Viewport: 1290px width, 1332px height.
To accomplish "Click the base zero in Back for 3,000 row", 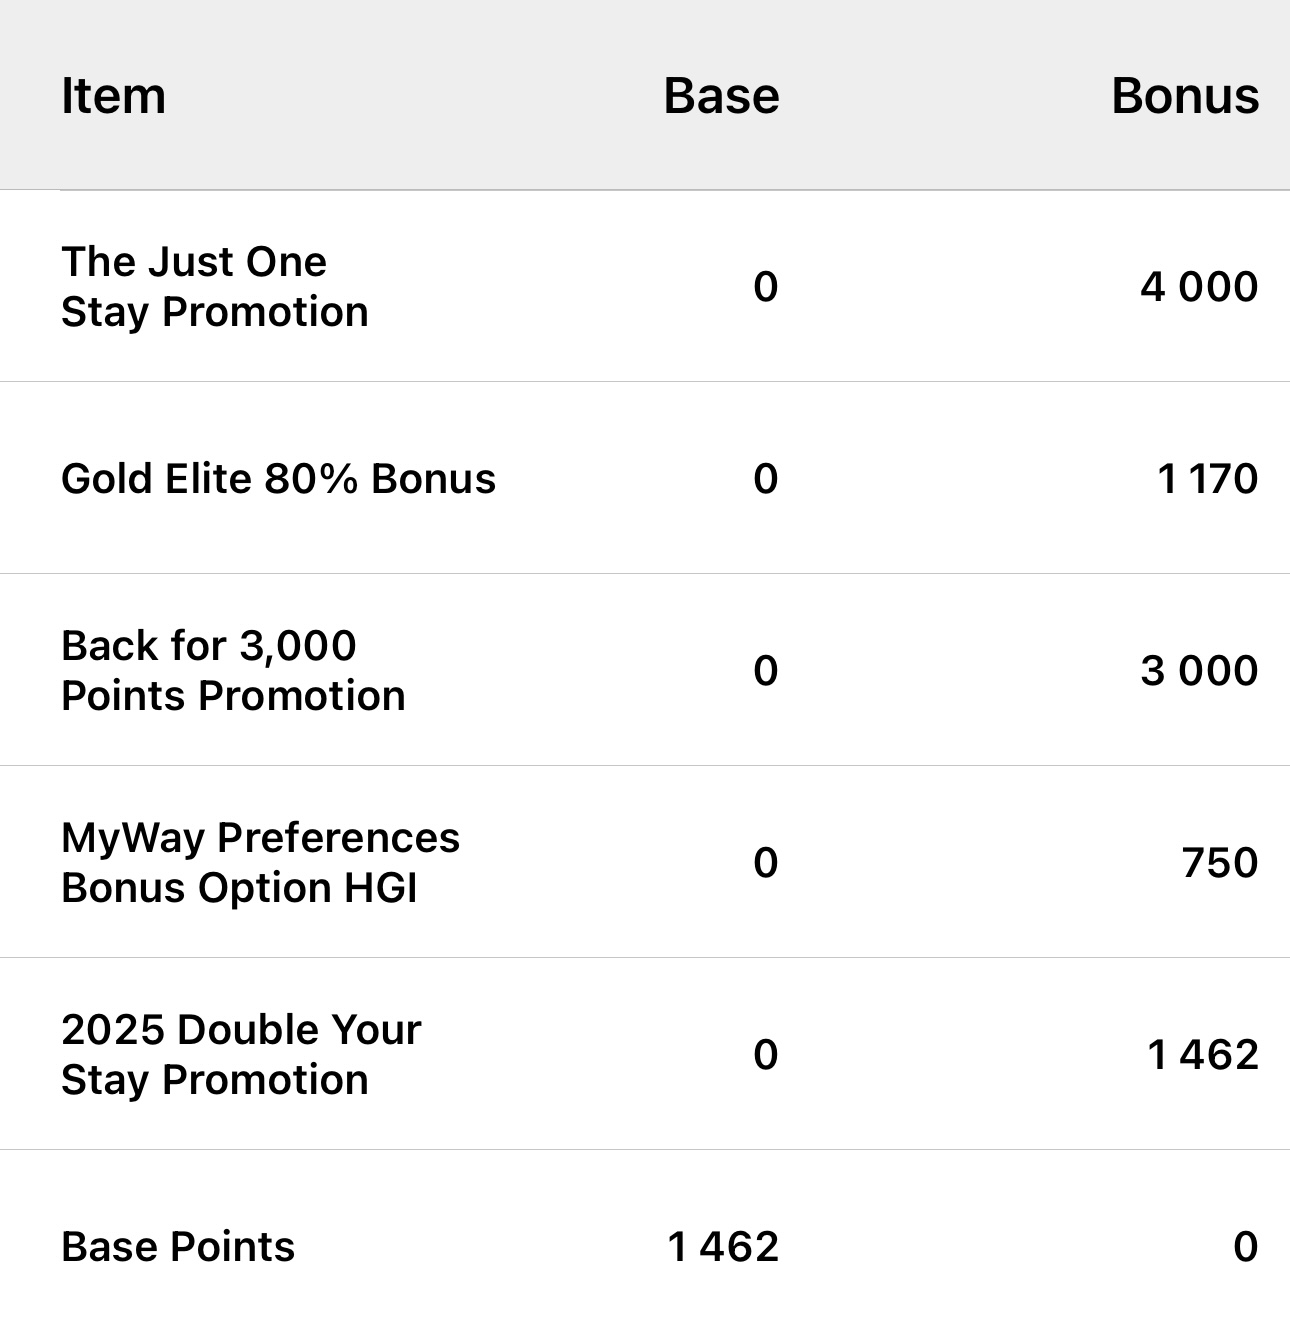I will pos(765,671).
